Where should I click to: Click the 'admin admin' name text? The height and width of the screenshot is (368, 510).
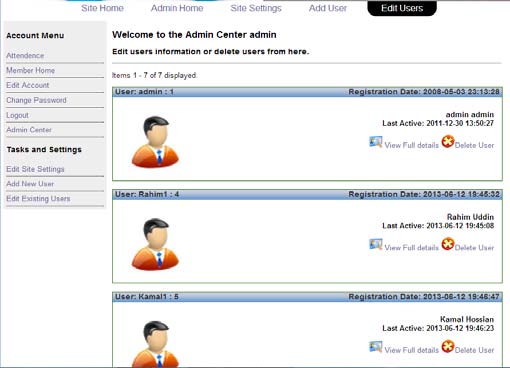point(470,115)
